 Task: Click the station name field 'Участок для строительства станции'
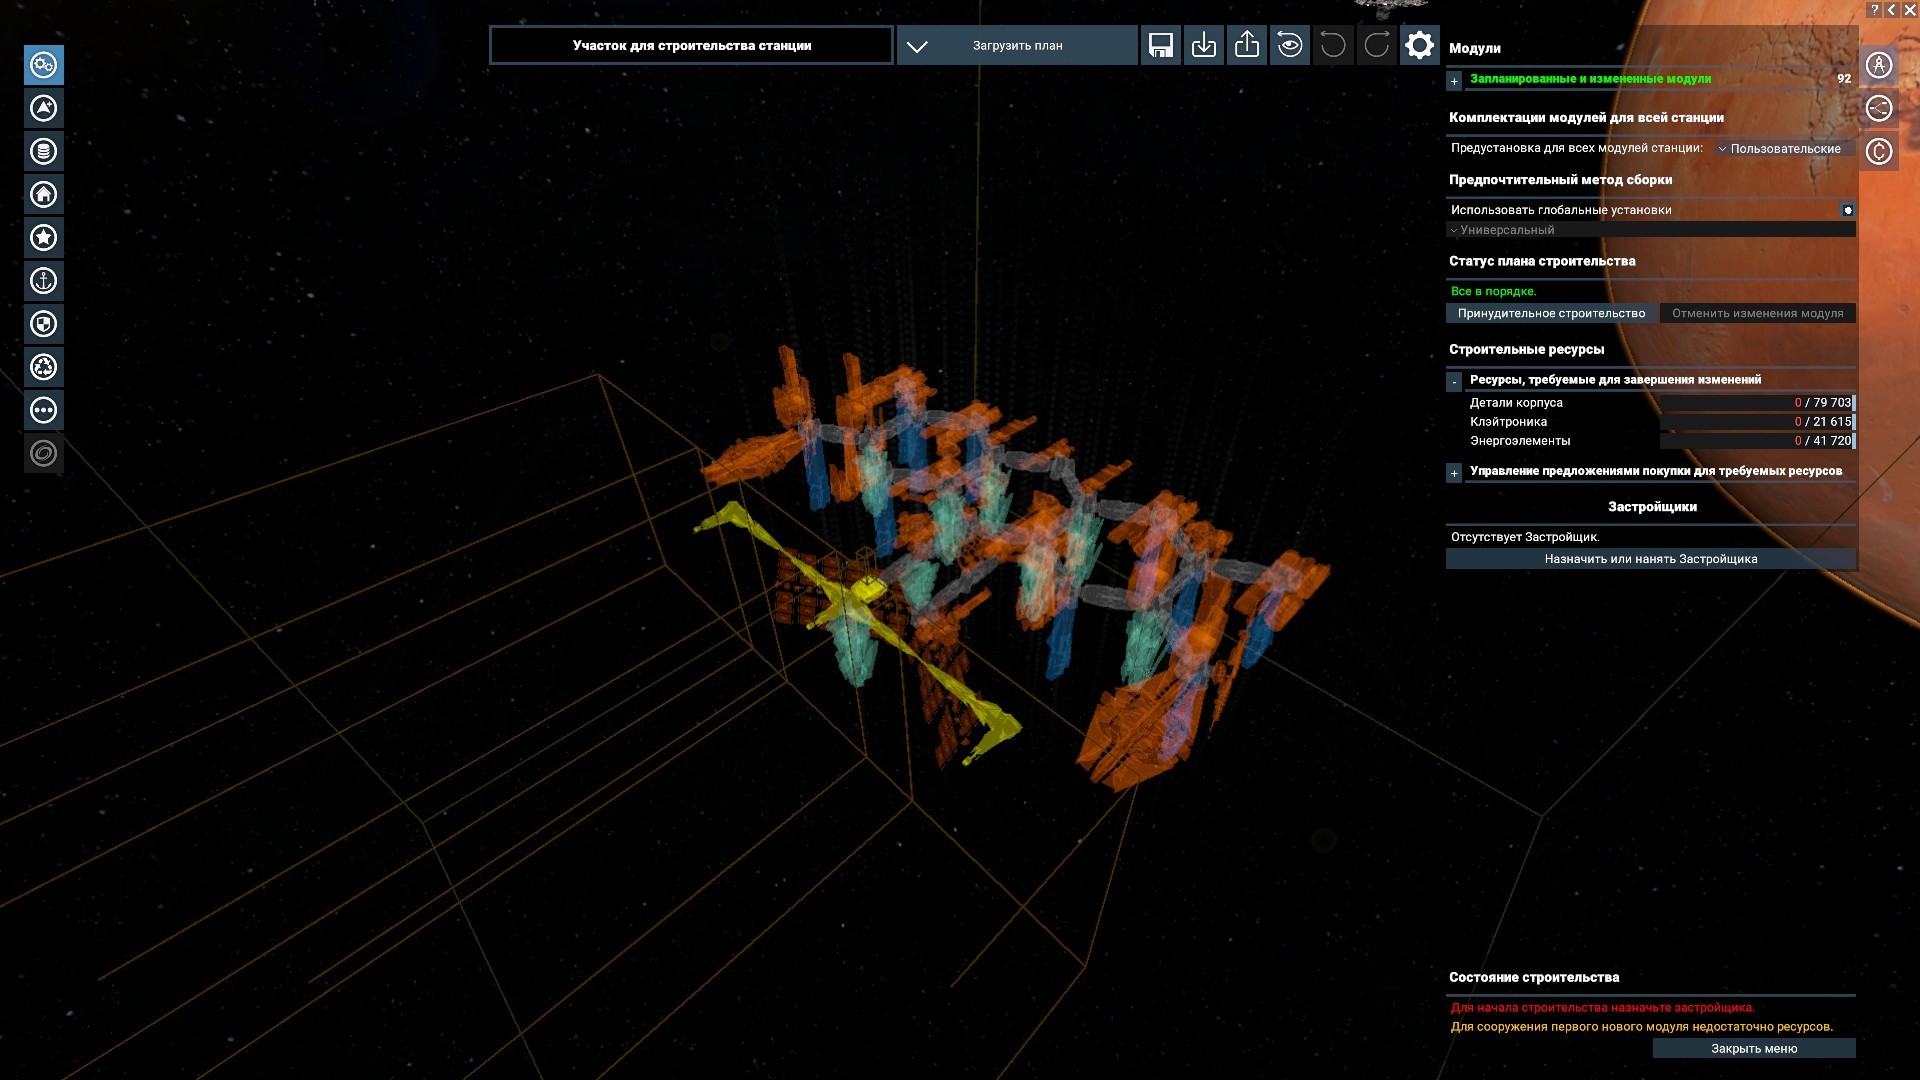pos(691,46)
